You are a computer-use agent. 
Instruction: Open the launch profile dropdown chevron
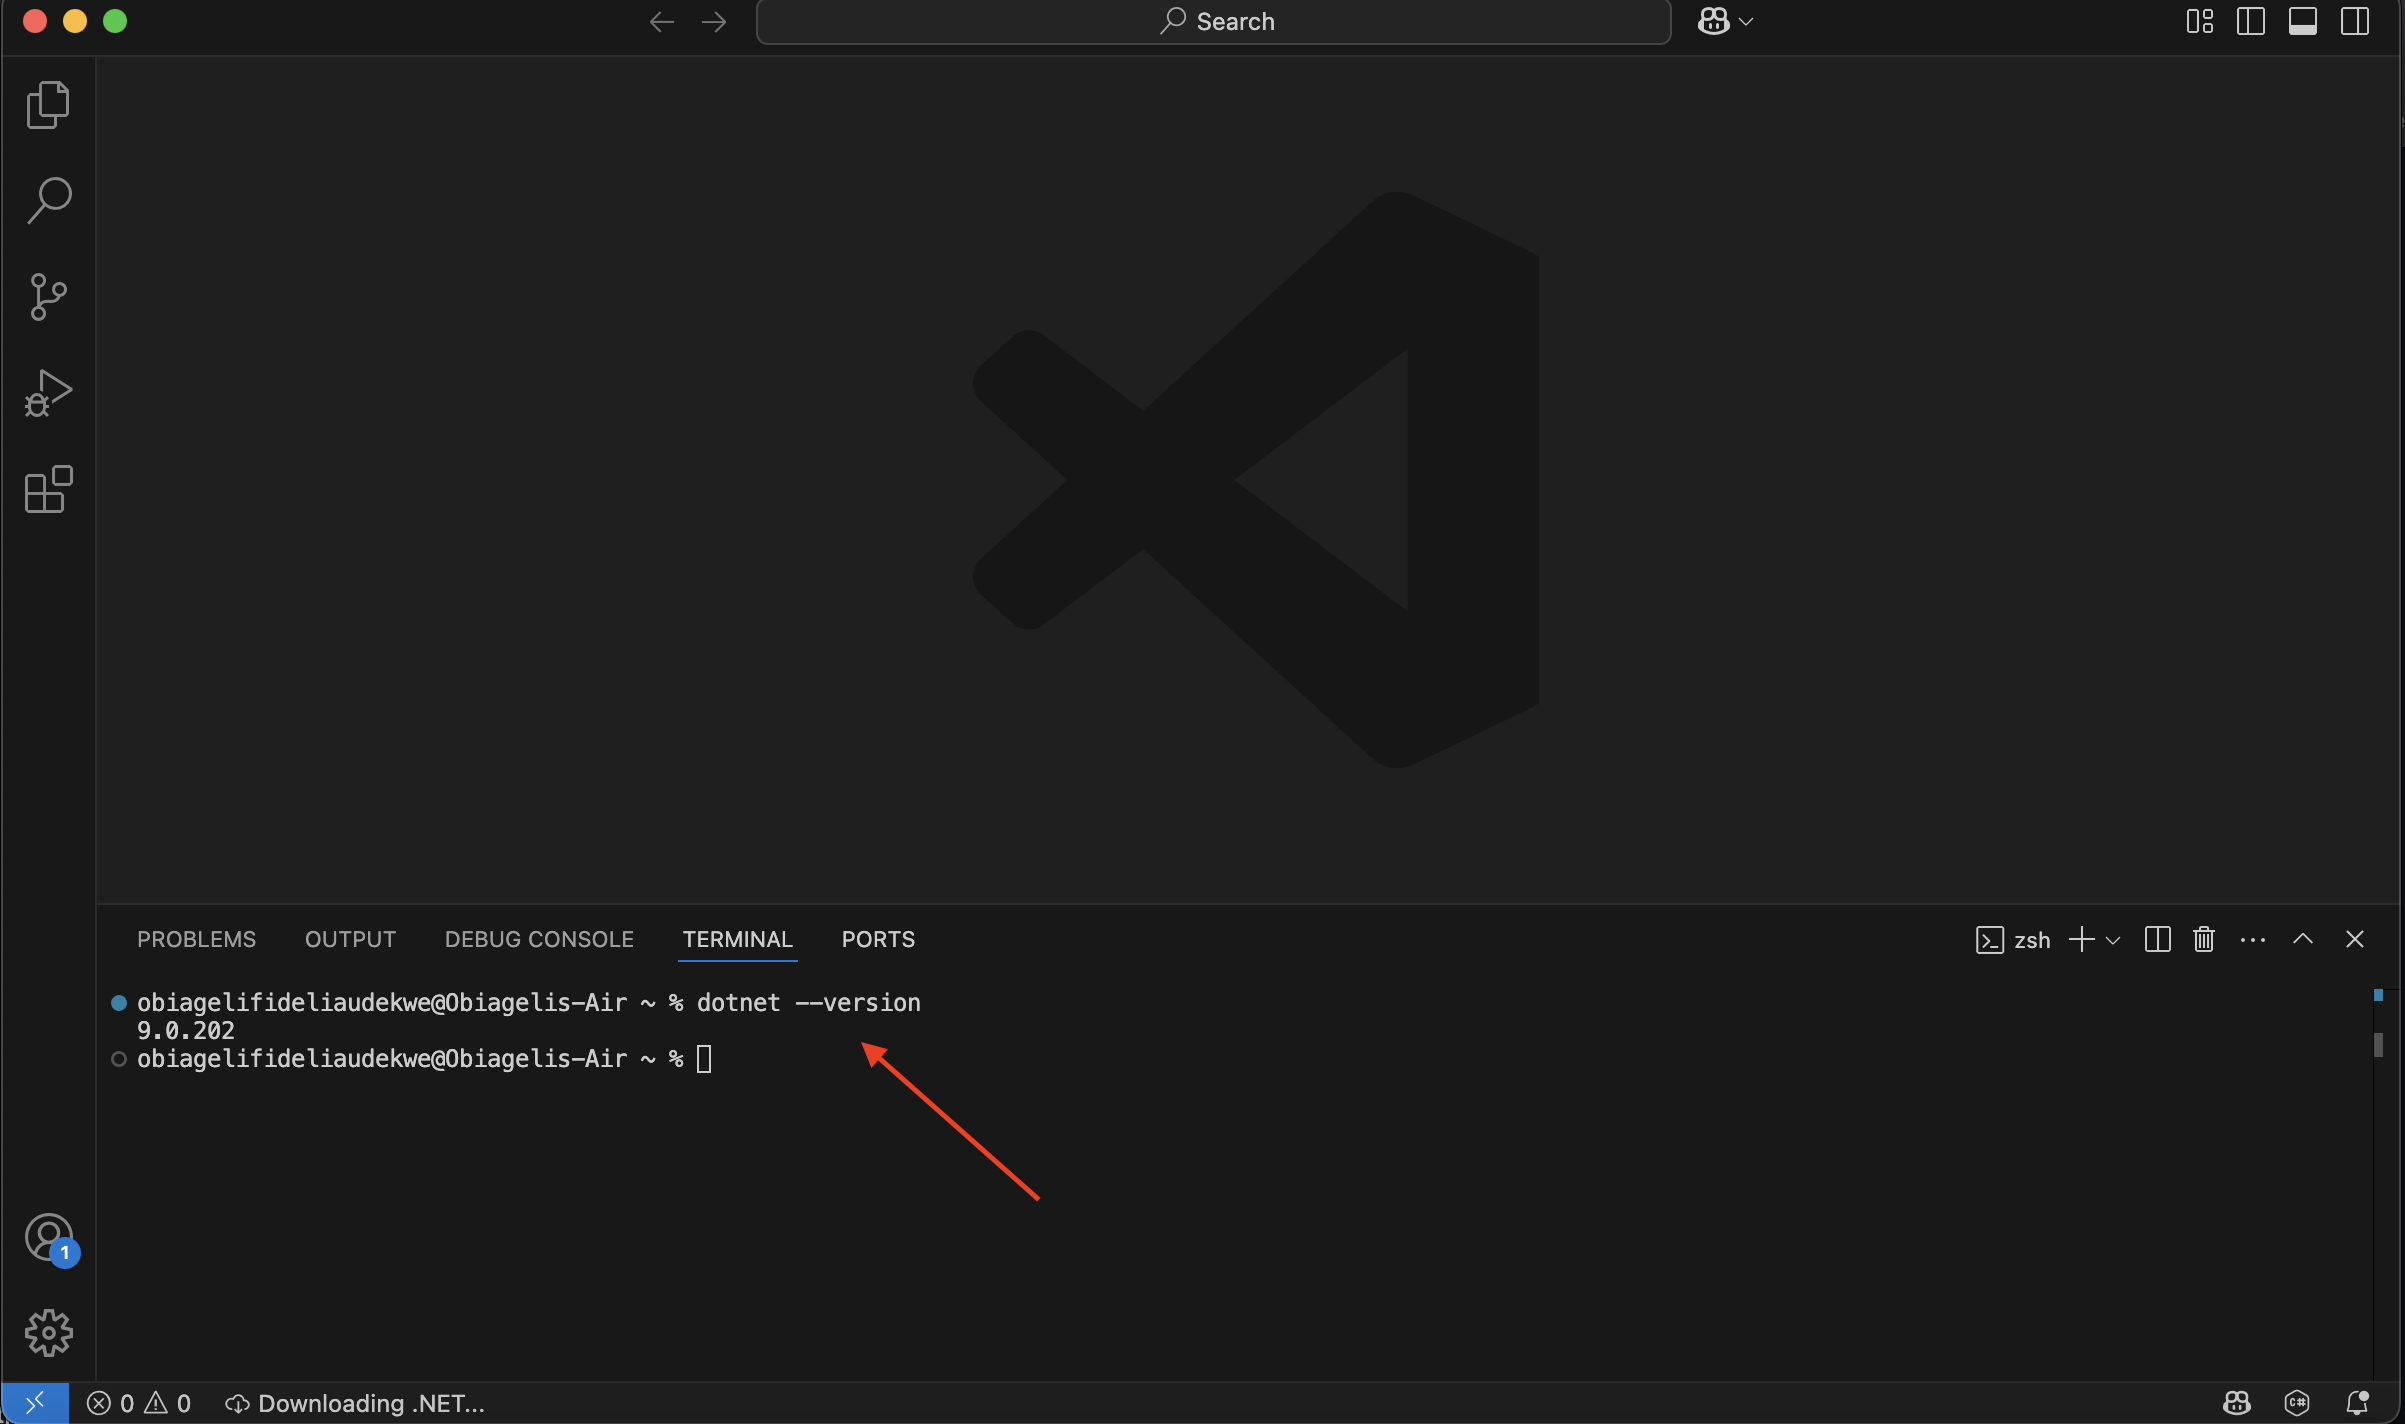tap(2113, 940)
